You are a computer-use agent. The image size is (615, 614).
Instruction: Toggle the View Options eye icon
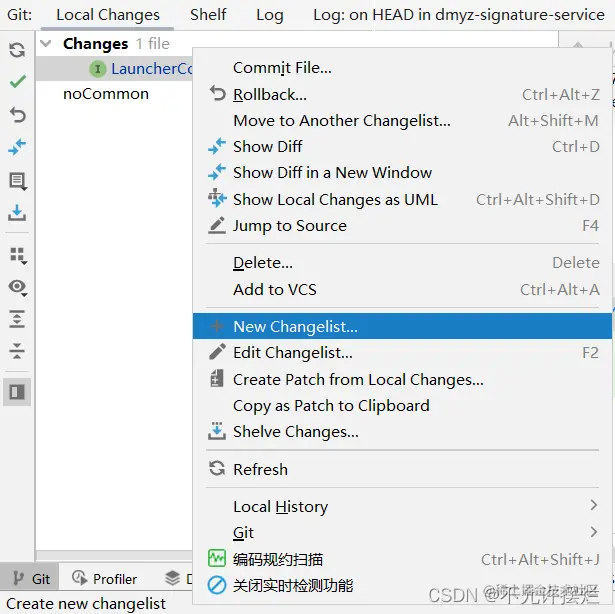[17, 287]
